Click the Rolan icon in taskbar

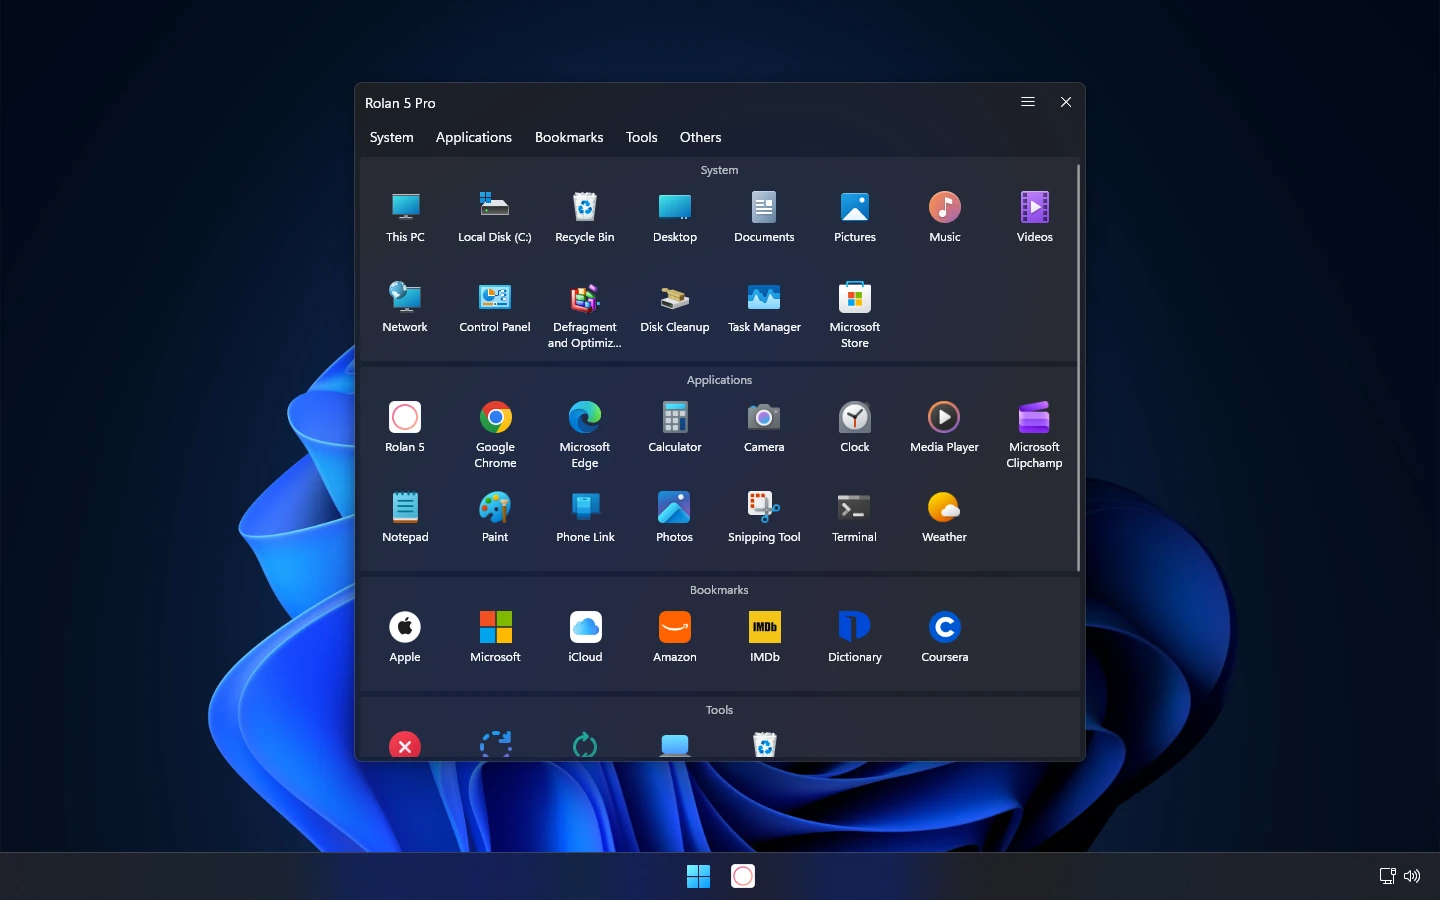[x=743, y=876]
